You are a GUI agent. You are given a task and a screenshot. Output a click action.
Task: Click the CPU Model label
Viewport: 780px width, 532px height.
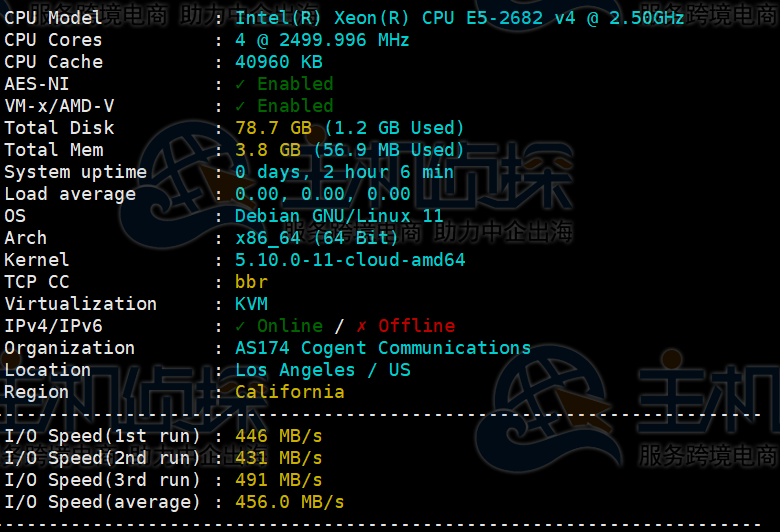coord(54,18)
